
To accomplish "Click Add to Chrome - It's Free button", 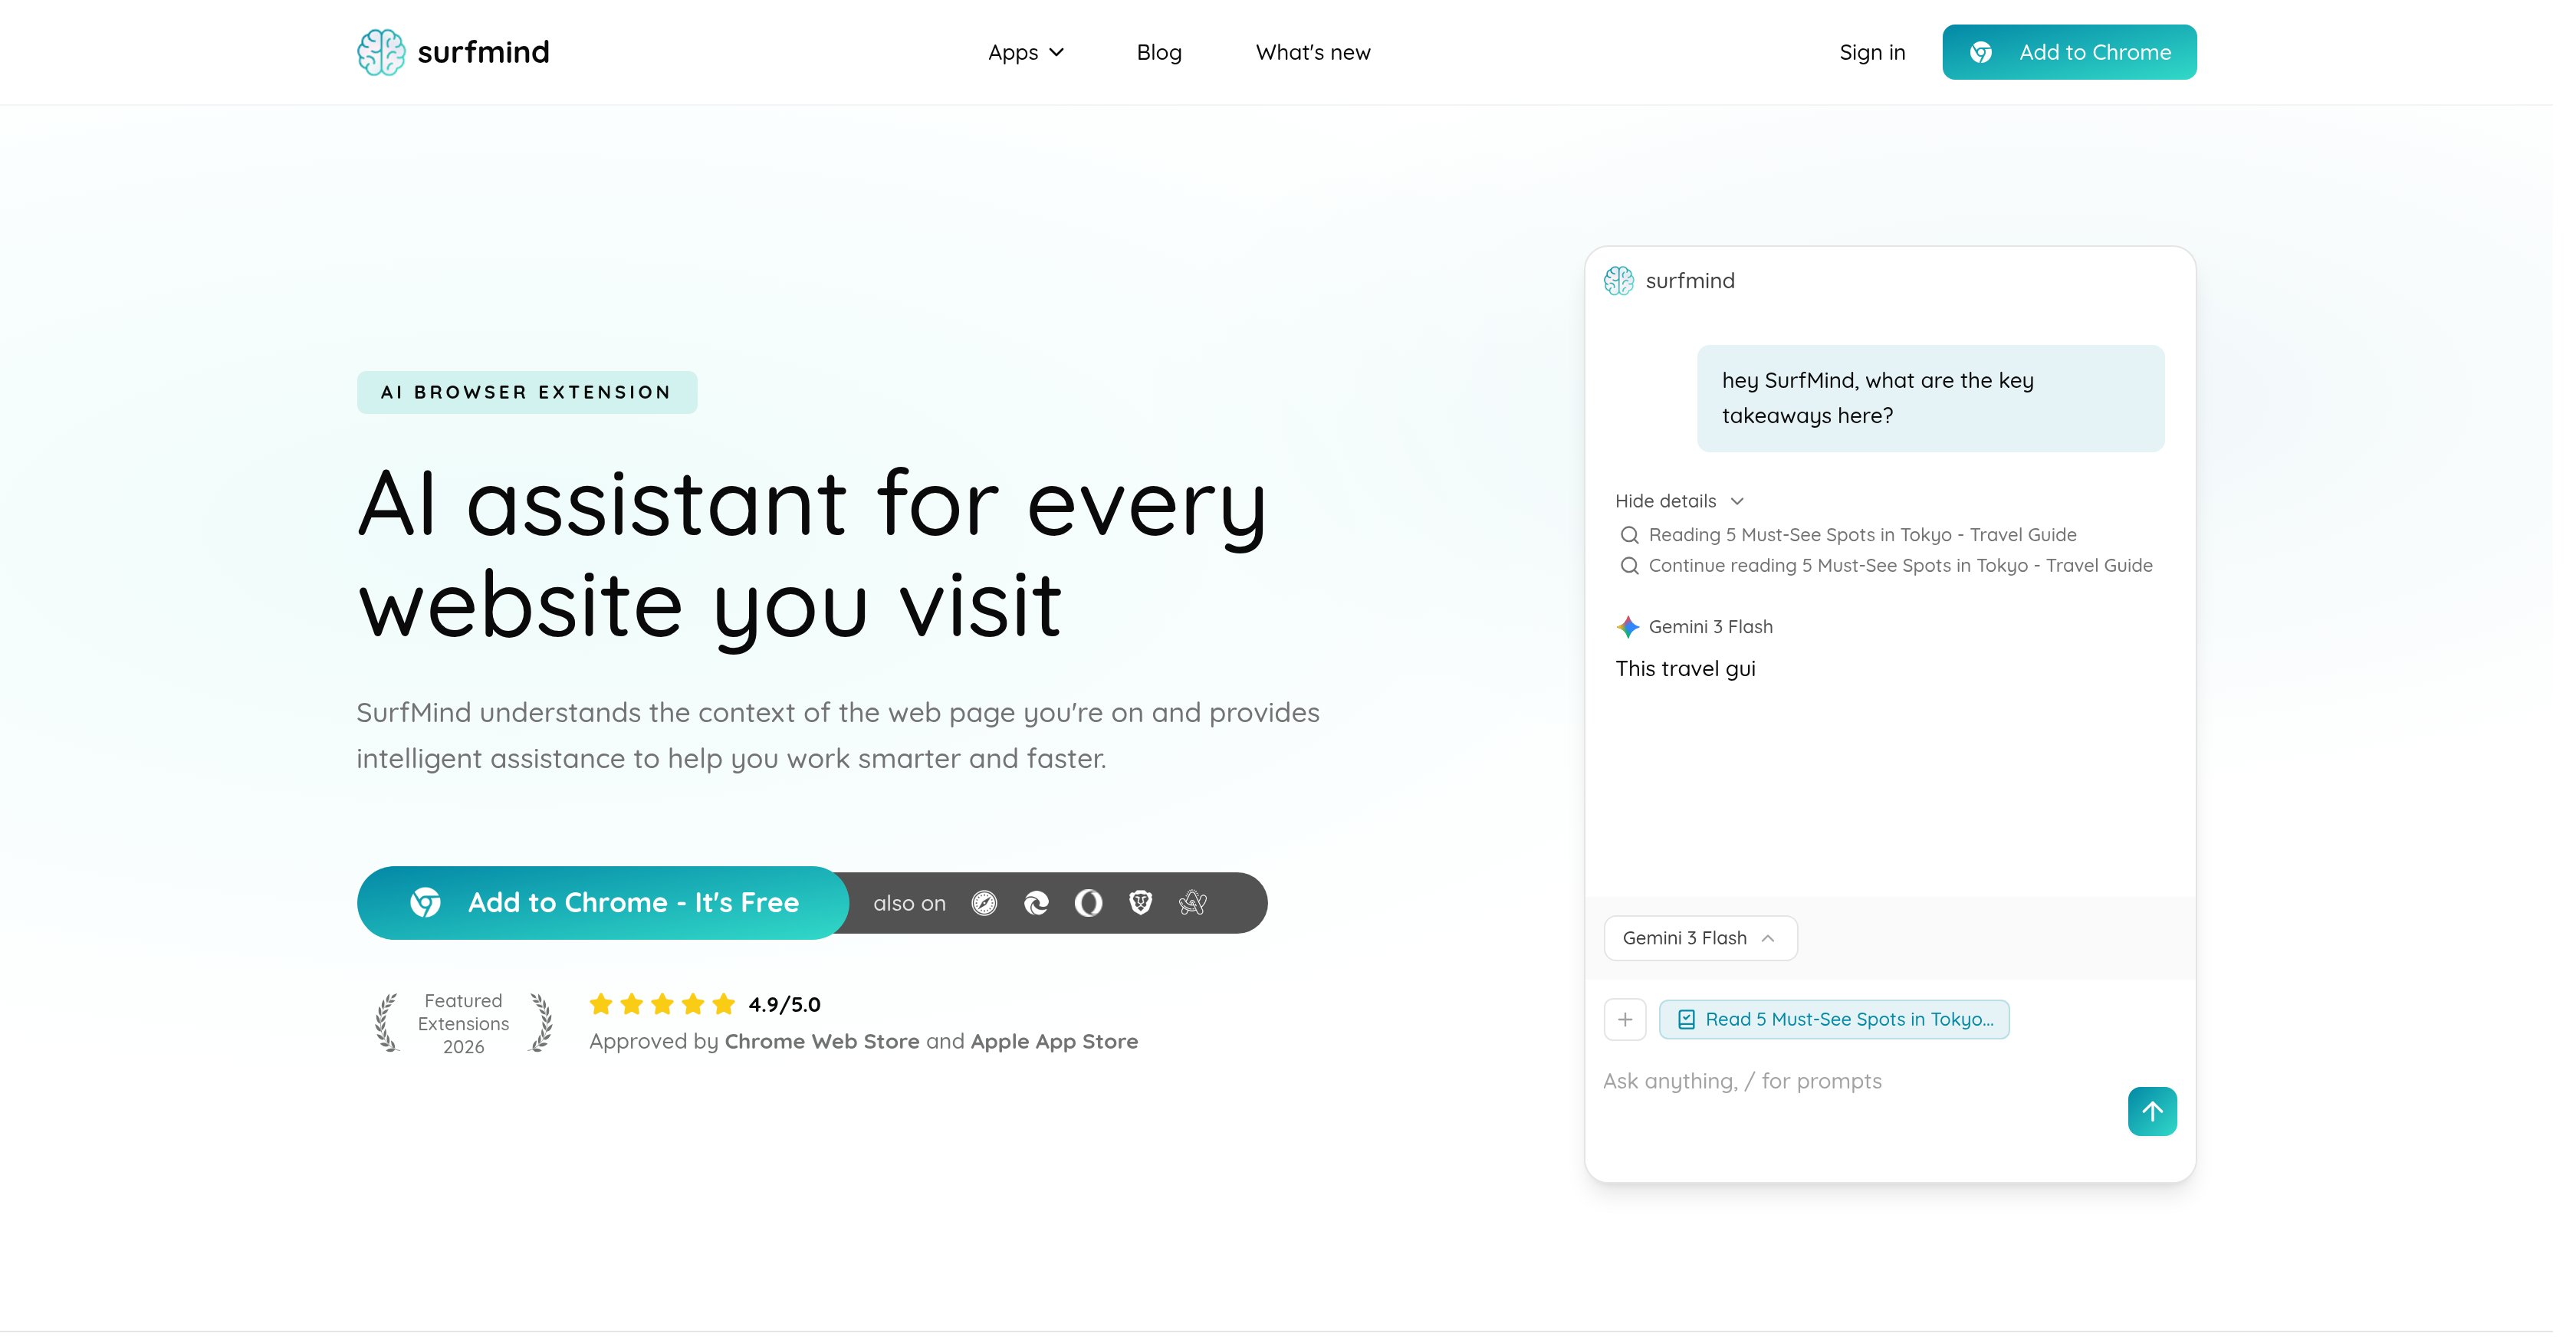I will (603, 903).
